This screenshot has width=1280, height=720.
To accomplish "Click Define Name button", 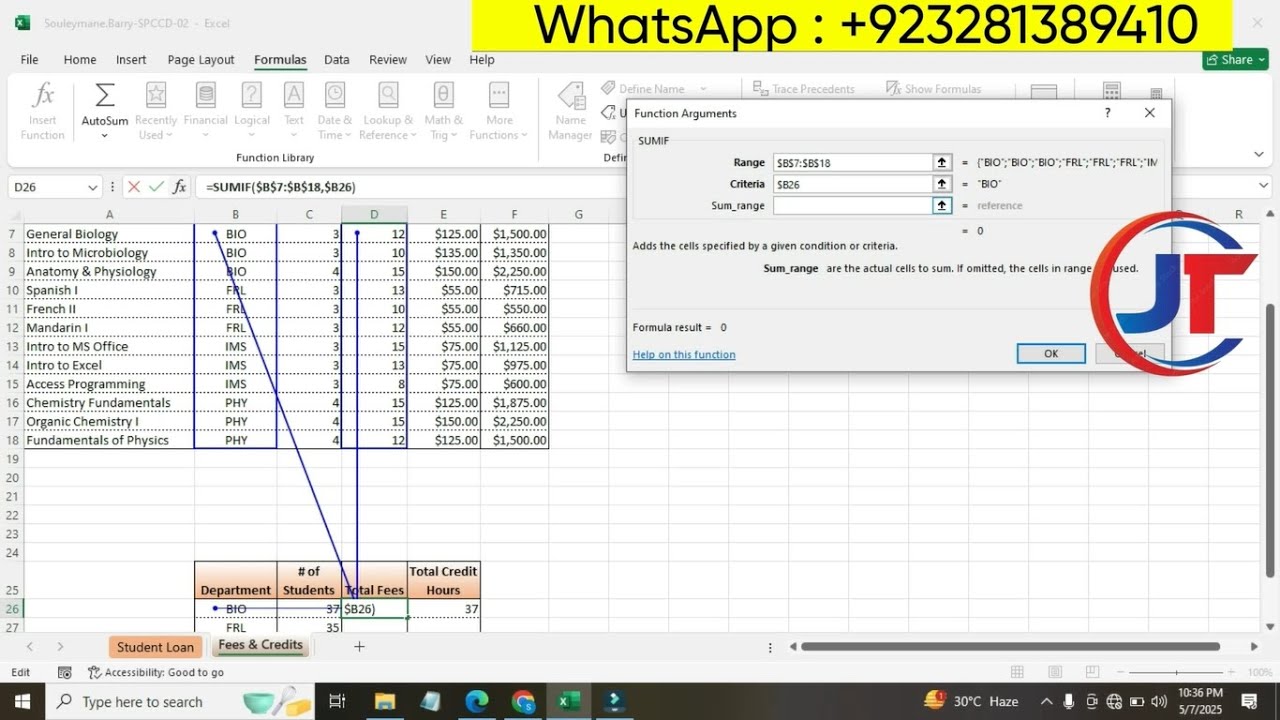I will click(x=642, y=89).
